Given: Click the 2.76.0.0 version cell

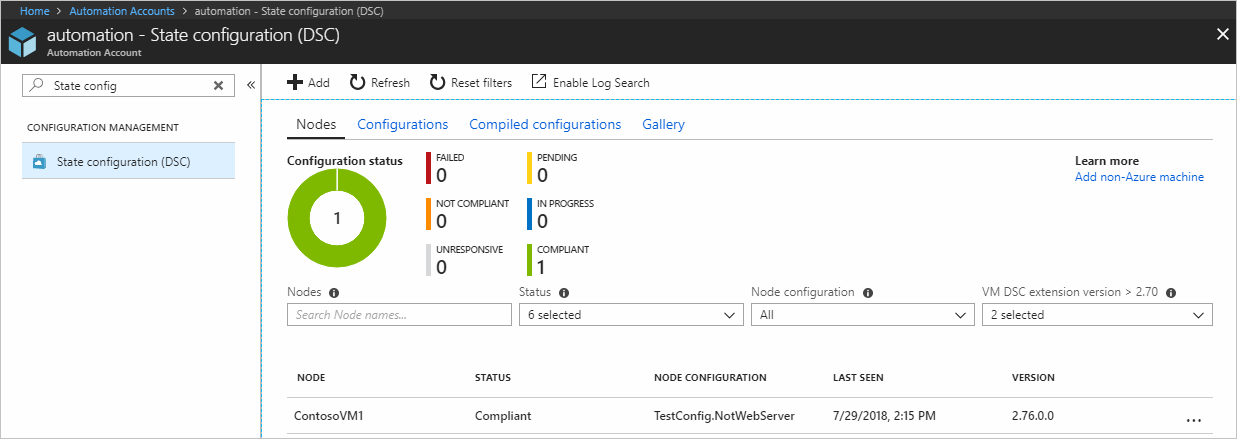Looking at the screenshot, I should coord(1034,416).
